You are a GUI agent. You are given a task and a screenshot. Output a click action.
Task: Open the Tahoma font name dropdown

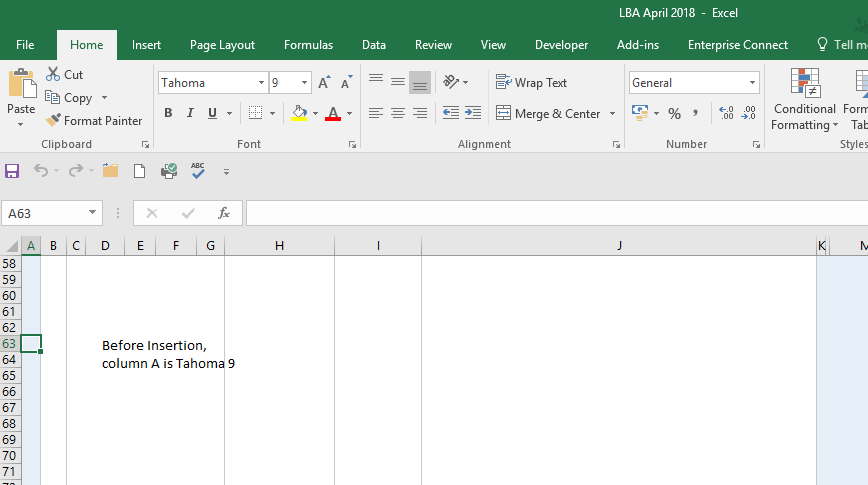(261, 82)
